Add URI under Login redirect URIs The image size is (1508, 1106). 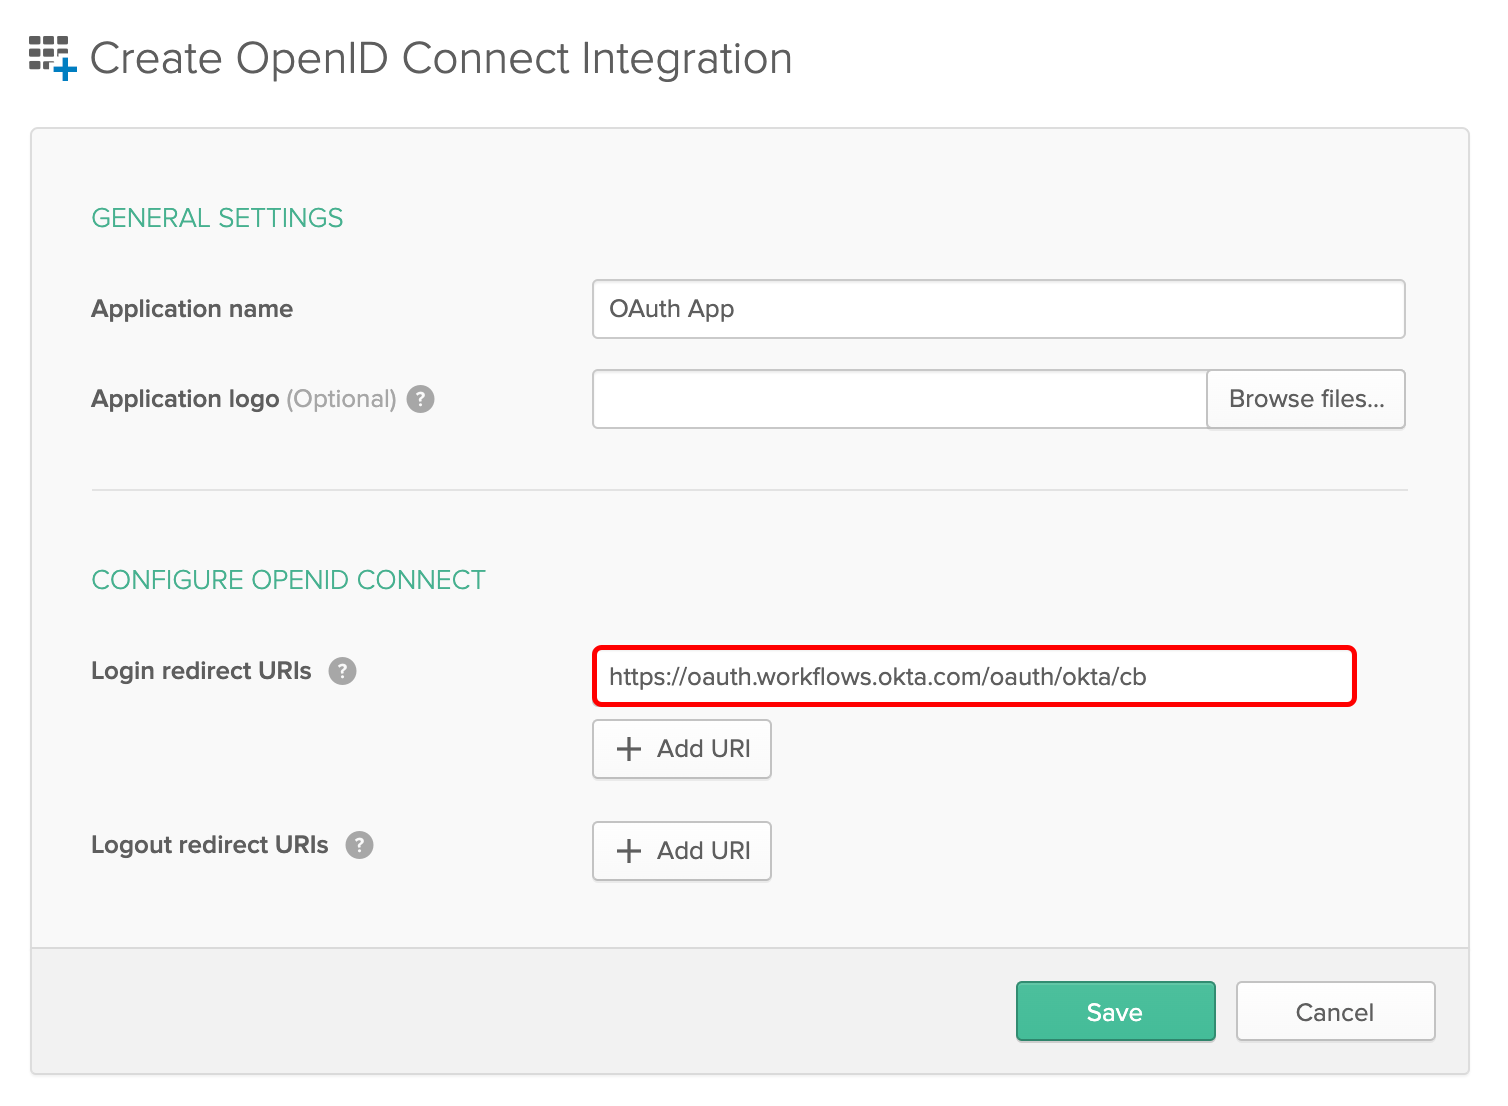(x=682, y=749)
